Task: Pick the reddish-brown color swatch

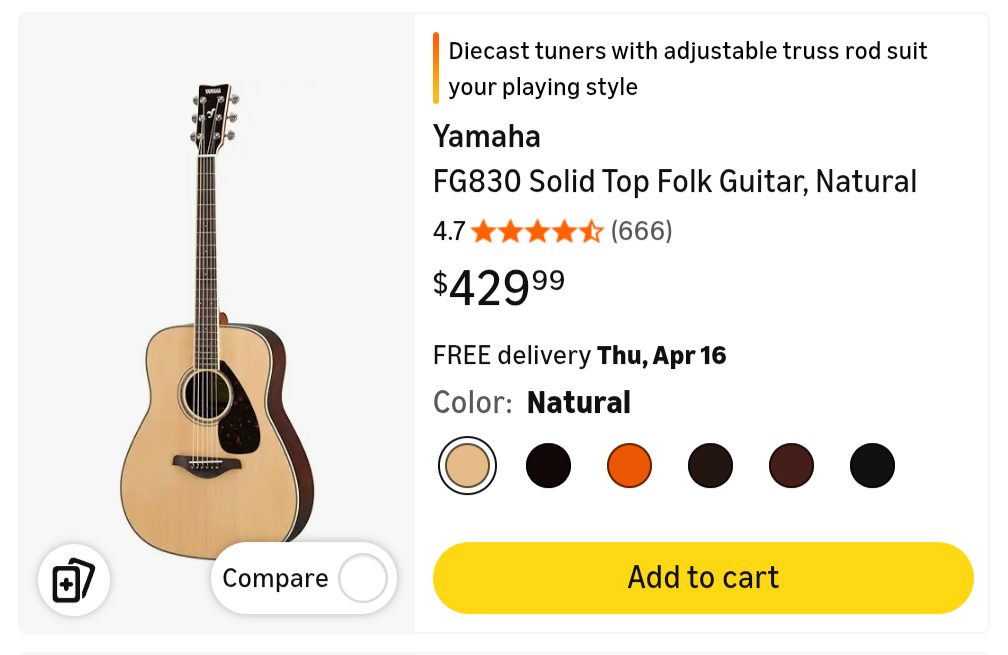Action: [791, 466]
